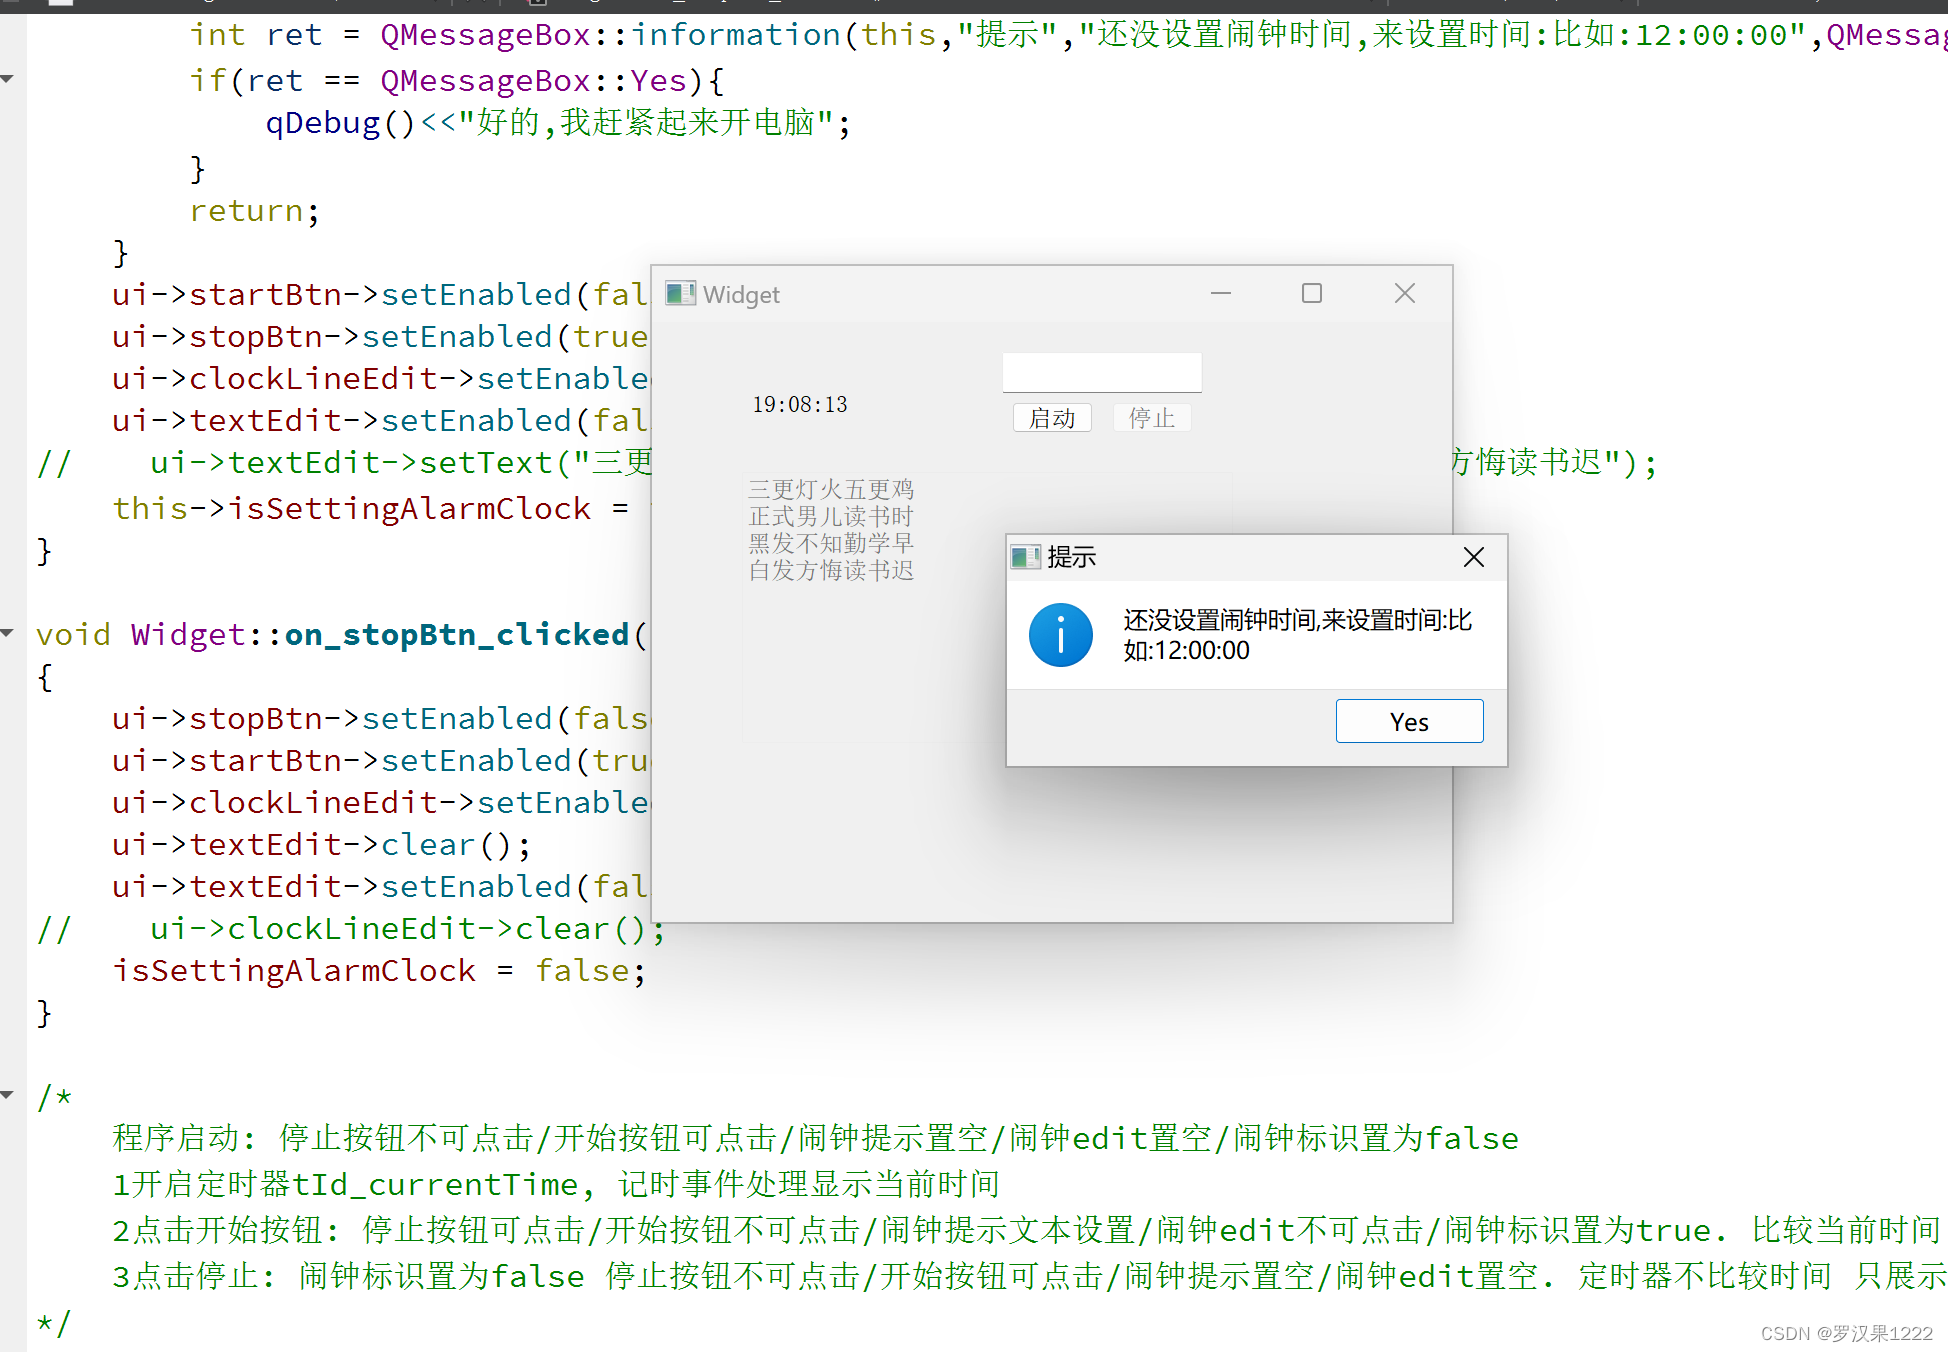1948x1352 pixels.
Task: Minimize the Widget window
Action: point(1220,294)
